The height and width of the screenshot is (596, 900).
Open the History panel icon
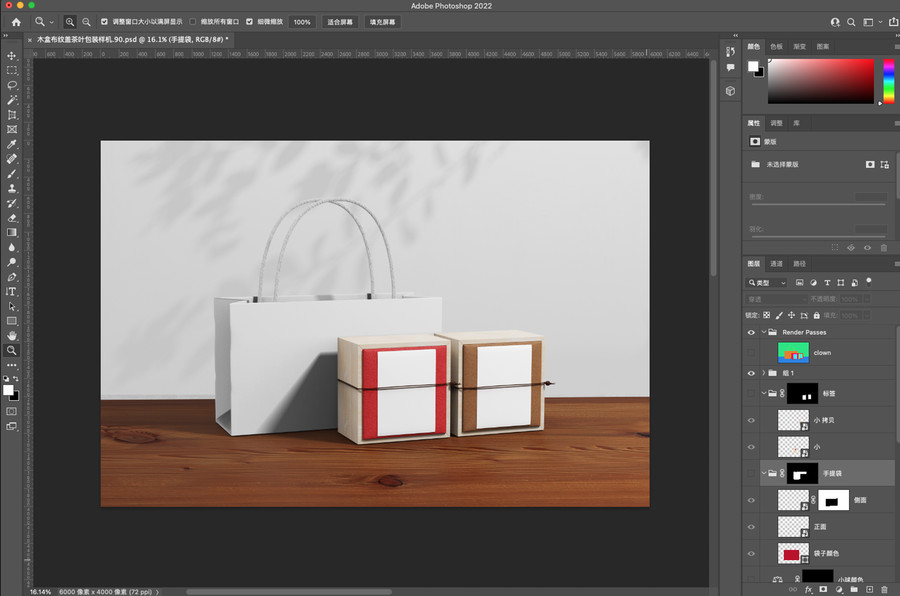(730, 51)
